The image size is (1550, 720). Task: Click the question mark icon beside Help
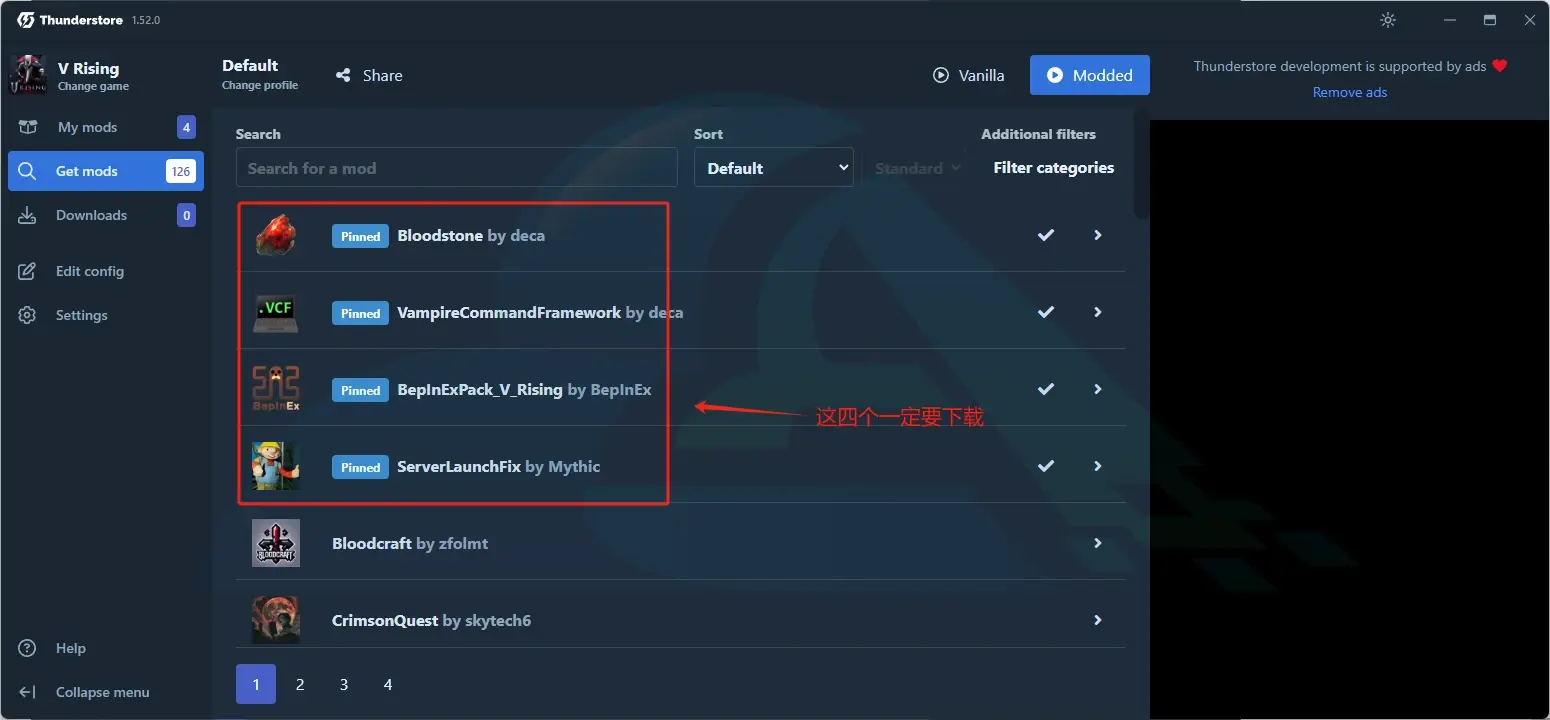pos(28,648)
